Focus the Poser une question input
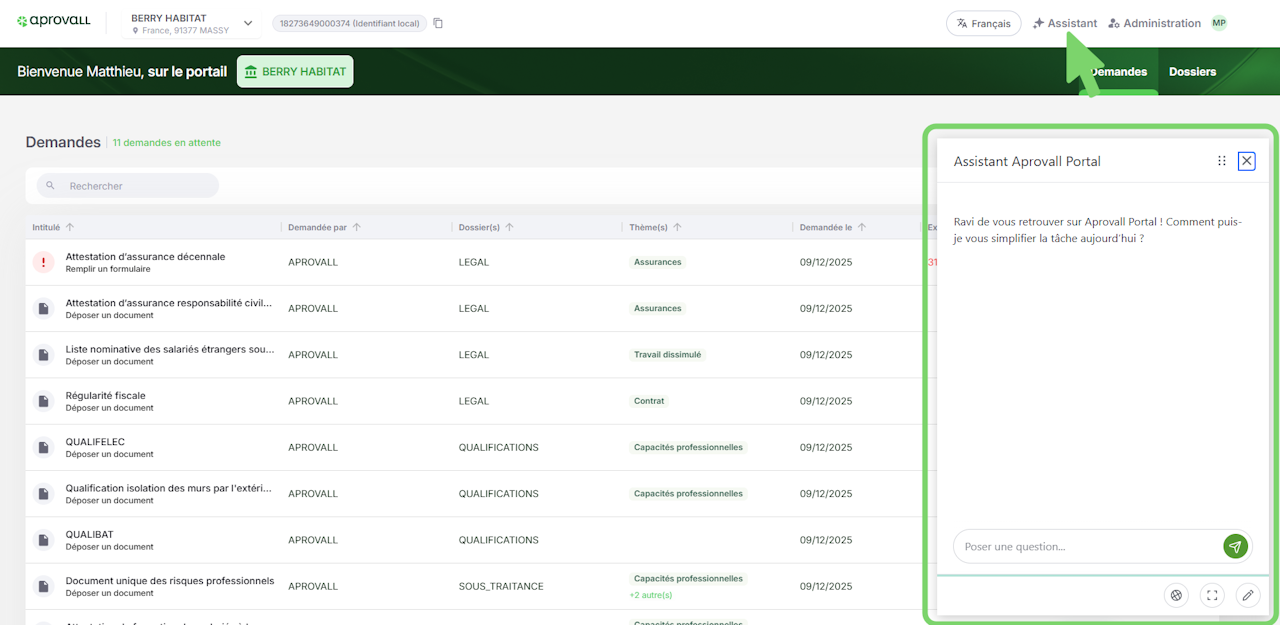Image resolution: width=1280 pixels, height=625 pixels. coord(1085,547)
